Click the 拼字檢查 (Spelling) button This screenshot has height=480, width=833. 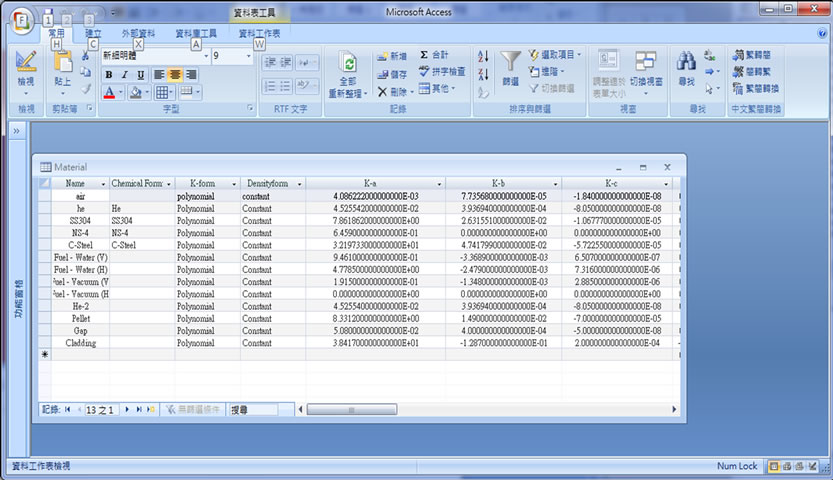click(x=441, y=72)
